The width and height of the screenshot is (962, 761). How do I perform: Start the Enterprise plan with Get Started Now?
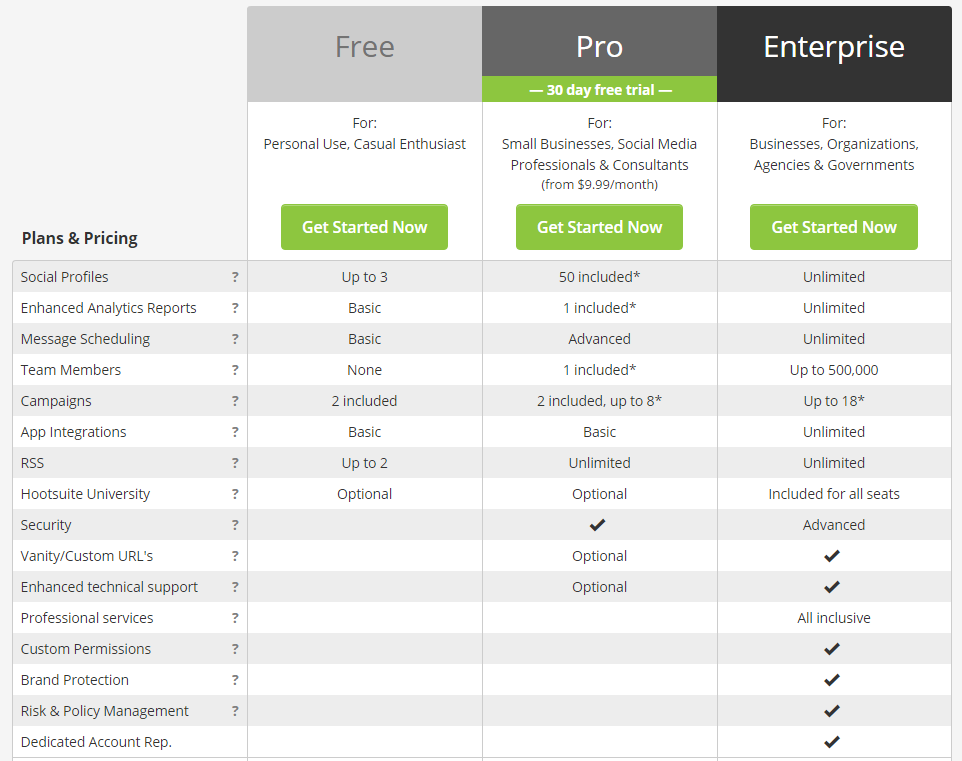point(833,227)
